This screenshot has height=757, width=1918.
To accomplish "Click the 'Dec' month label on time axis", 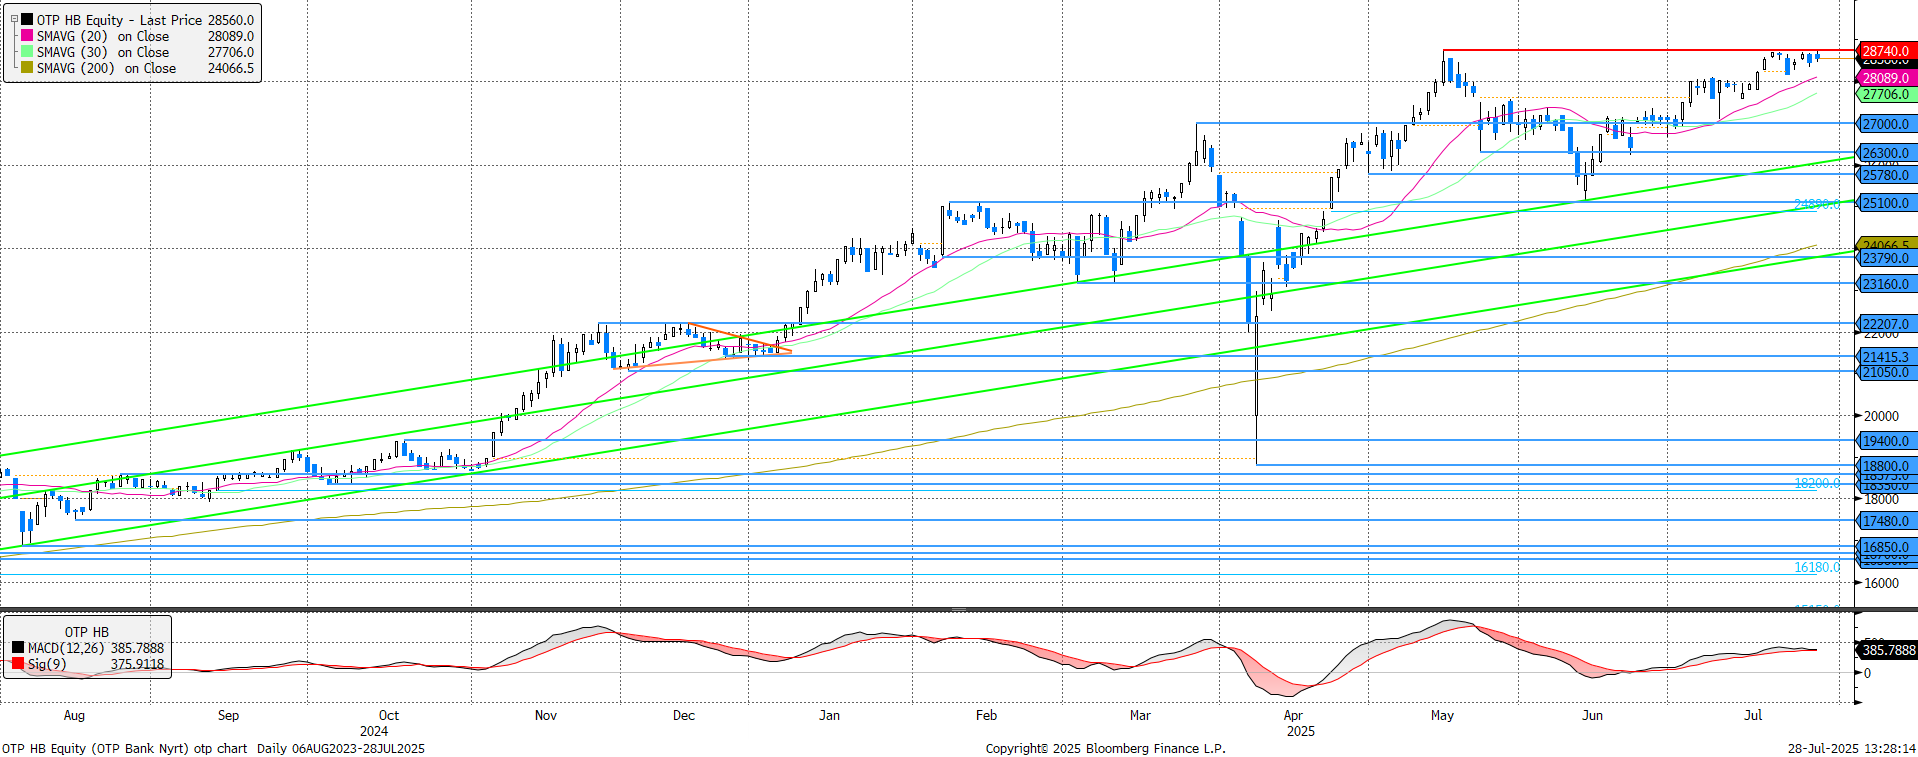I will point(684,715).
